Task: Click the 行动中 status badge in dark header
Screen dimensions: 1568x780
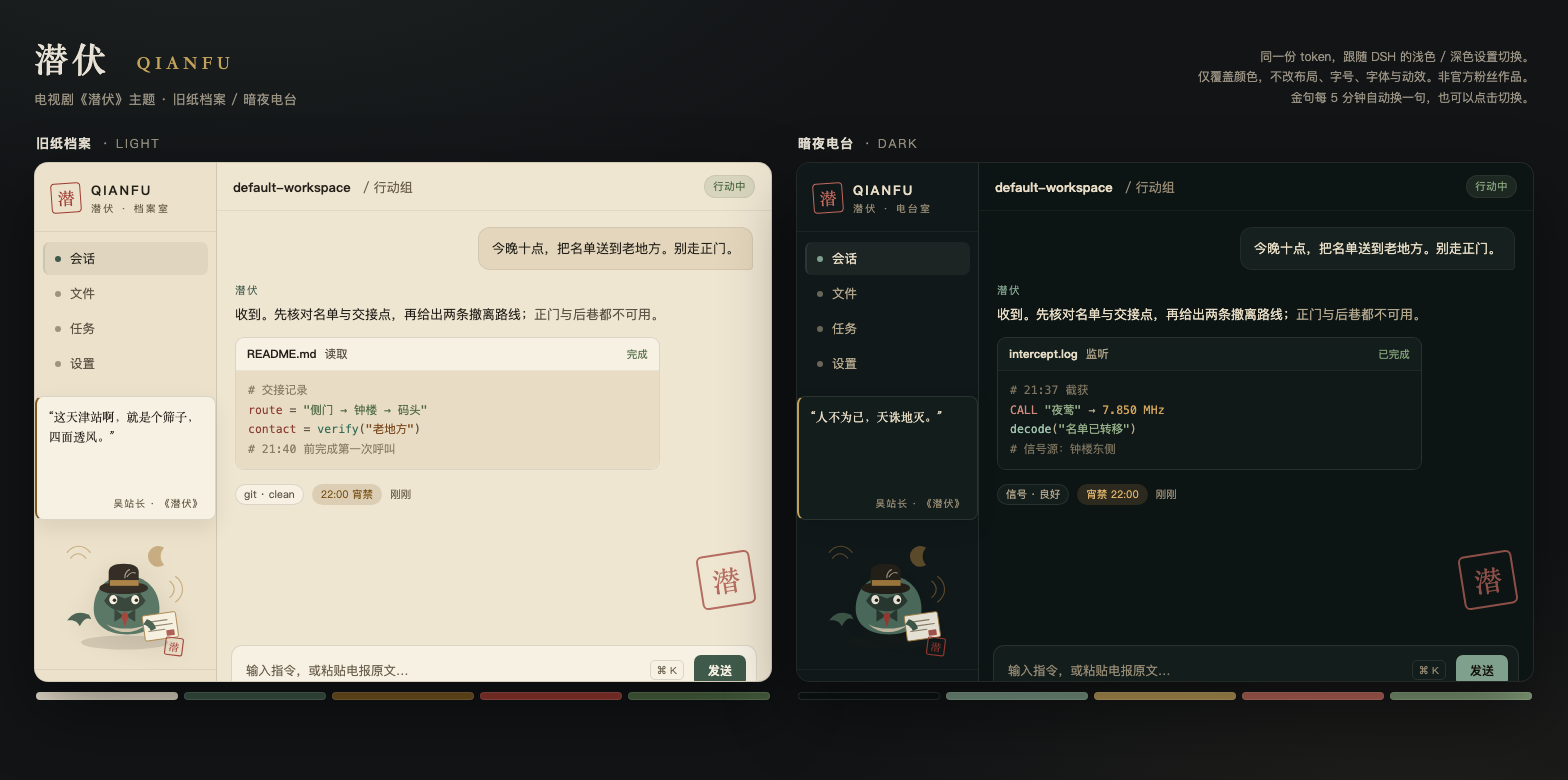Action: [x=1492, y=186]
